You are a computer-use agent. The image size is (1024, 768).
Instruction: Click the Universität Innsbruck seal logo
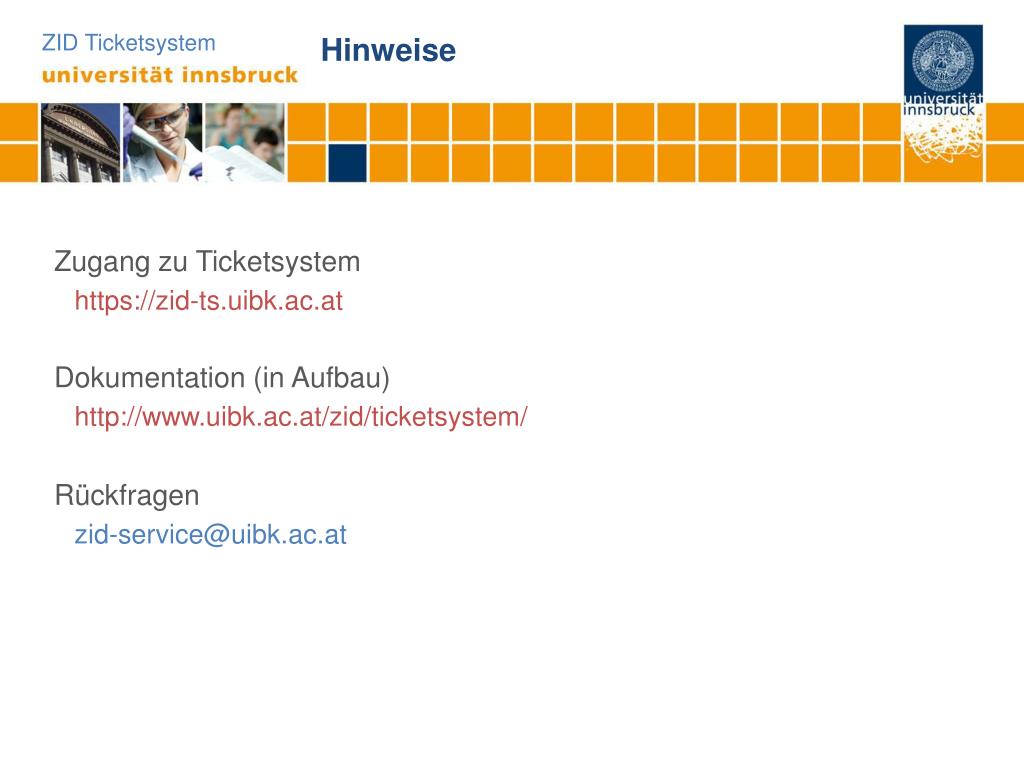click(942, 60)
